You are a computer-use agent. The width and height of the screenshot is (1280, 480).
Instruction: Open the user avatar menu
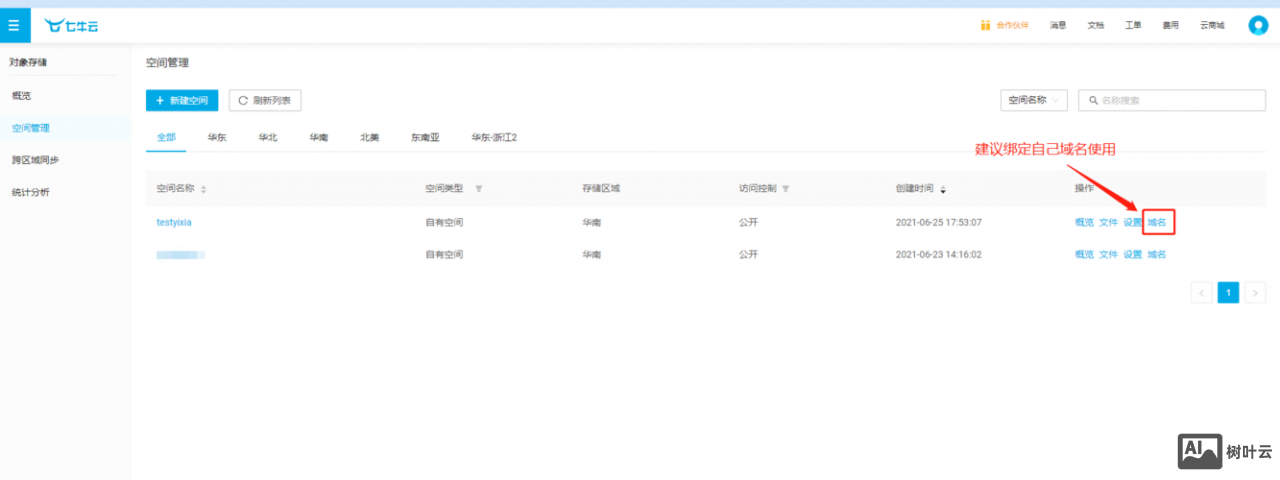coord(1258,25)
